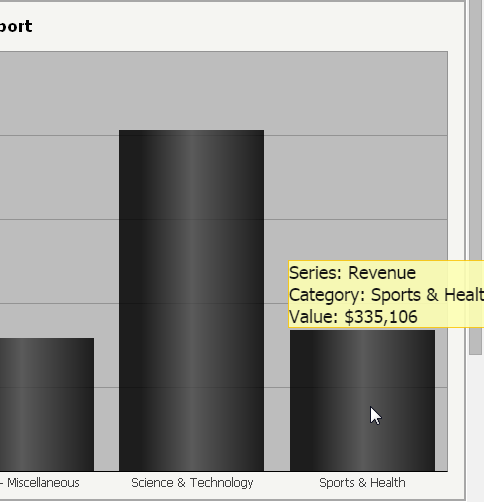Click the top edge of Sports & Health bar
This screenshot has width=484, height=502.
[x=362, y=331]
